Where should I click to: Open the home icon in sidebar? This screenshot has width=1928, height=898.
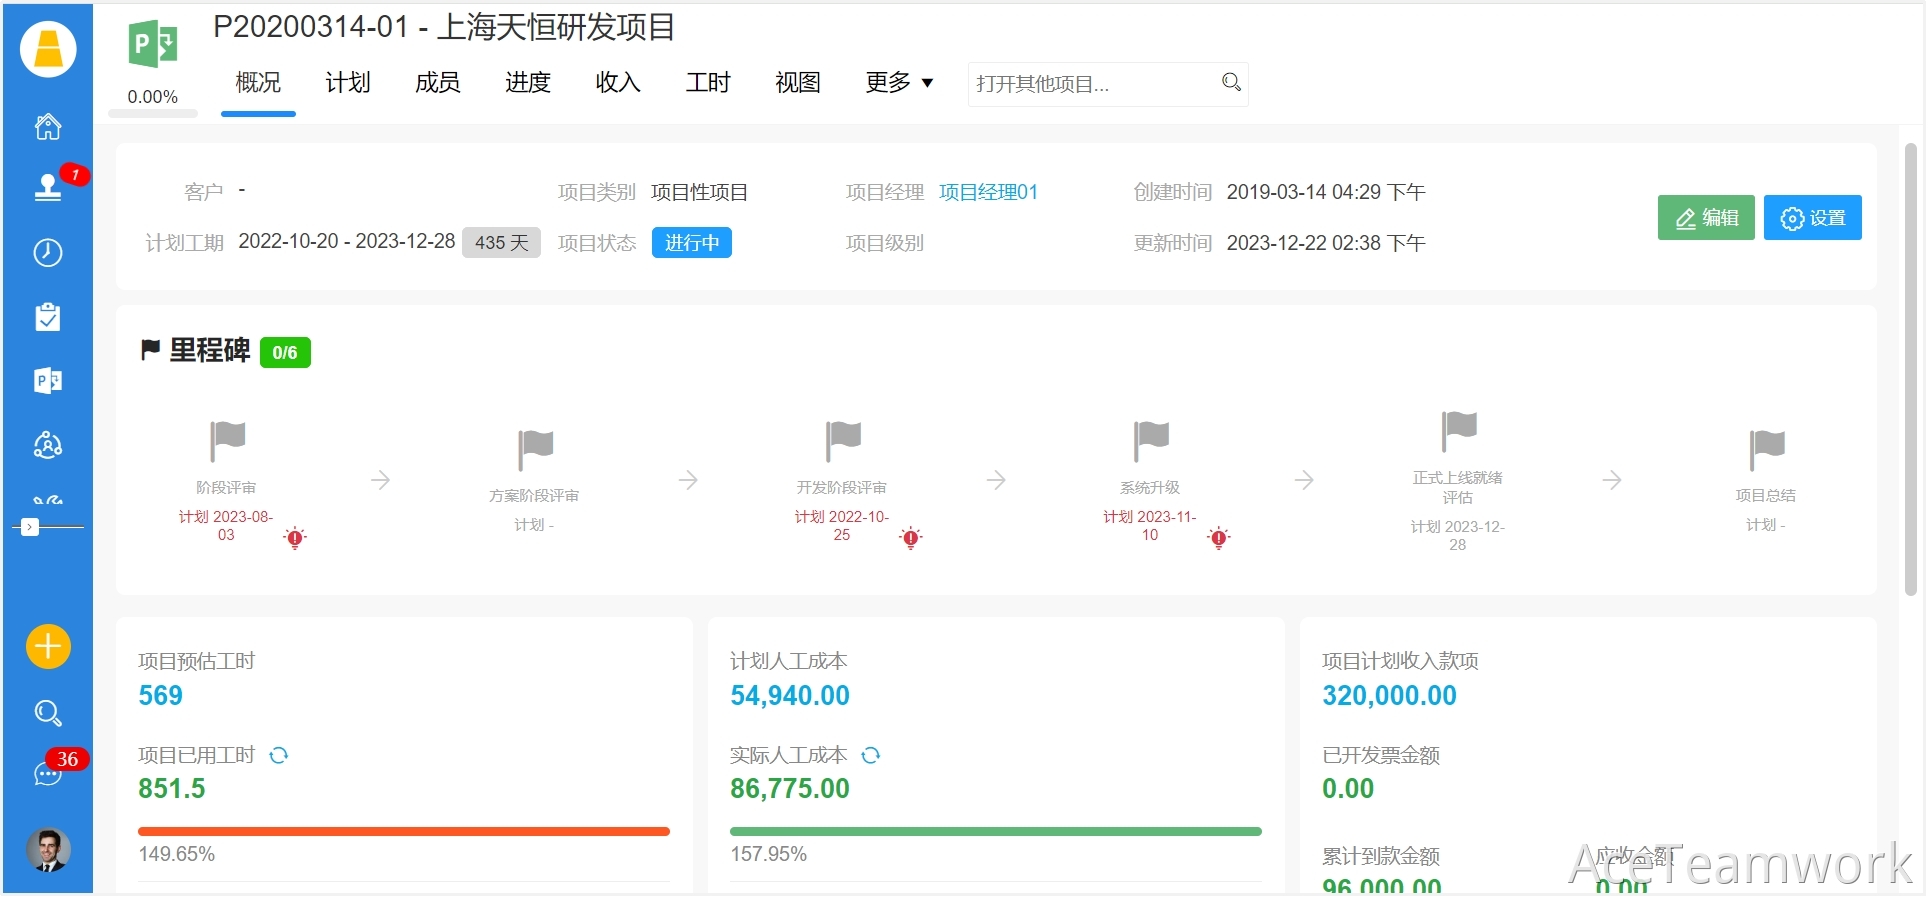click(x=48, y=127)
